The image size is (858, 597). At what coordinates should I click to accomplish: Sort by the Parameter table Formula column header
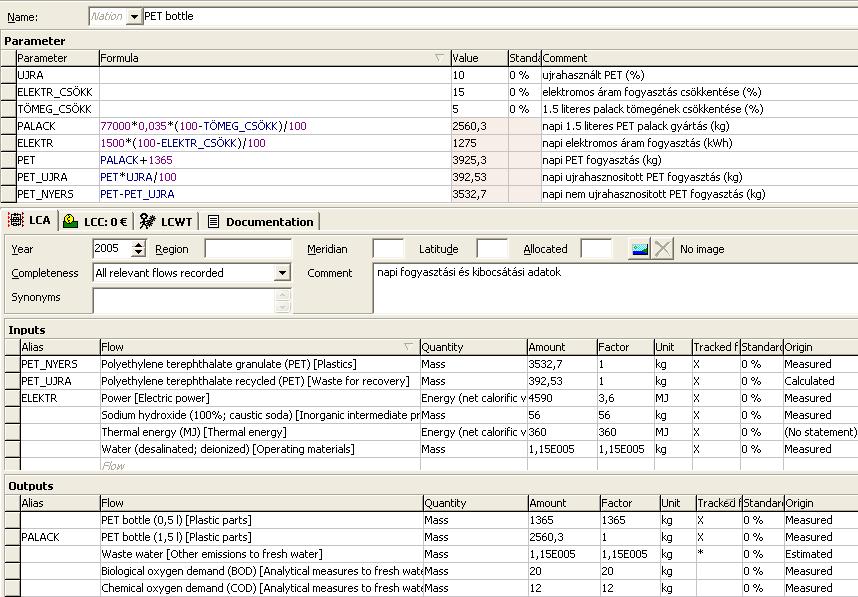click(x=275, y=58)
